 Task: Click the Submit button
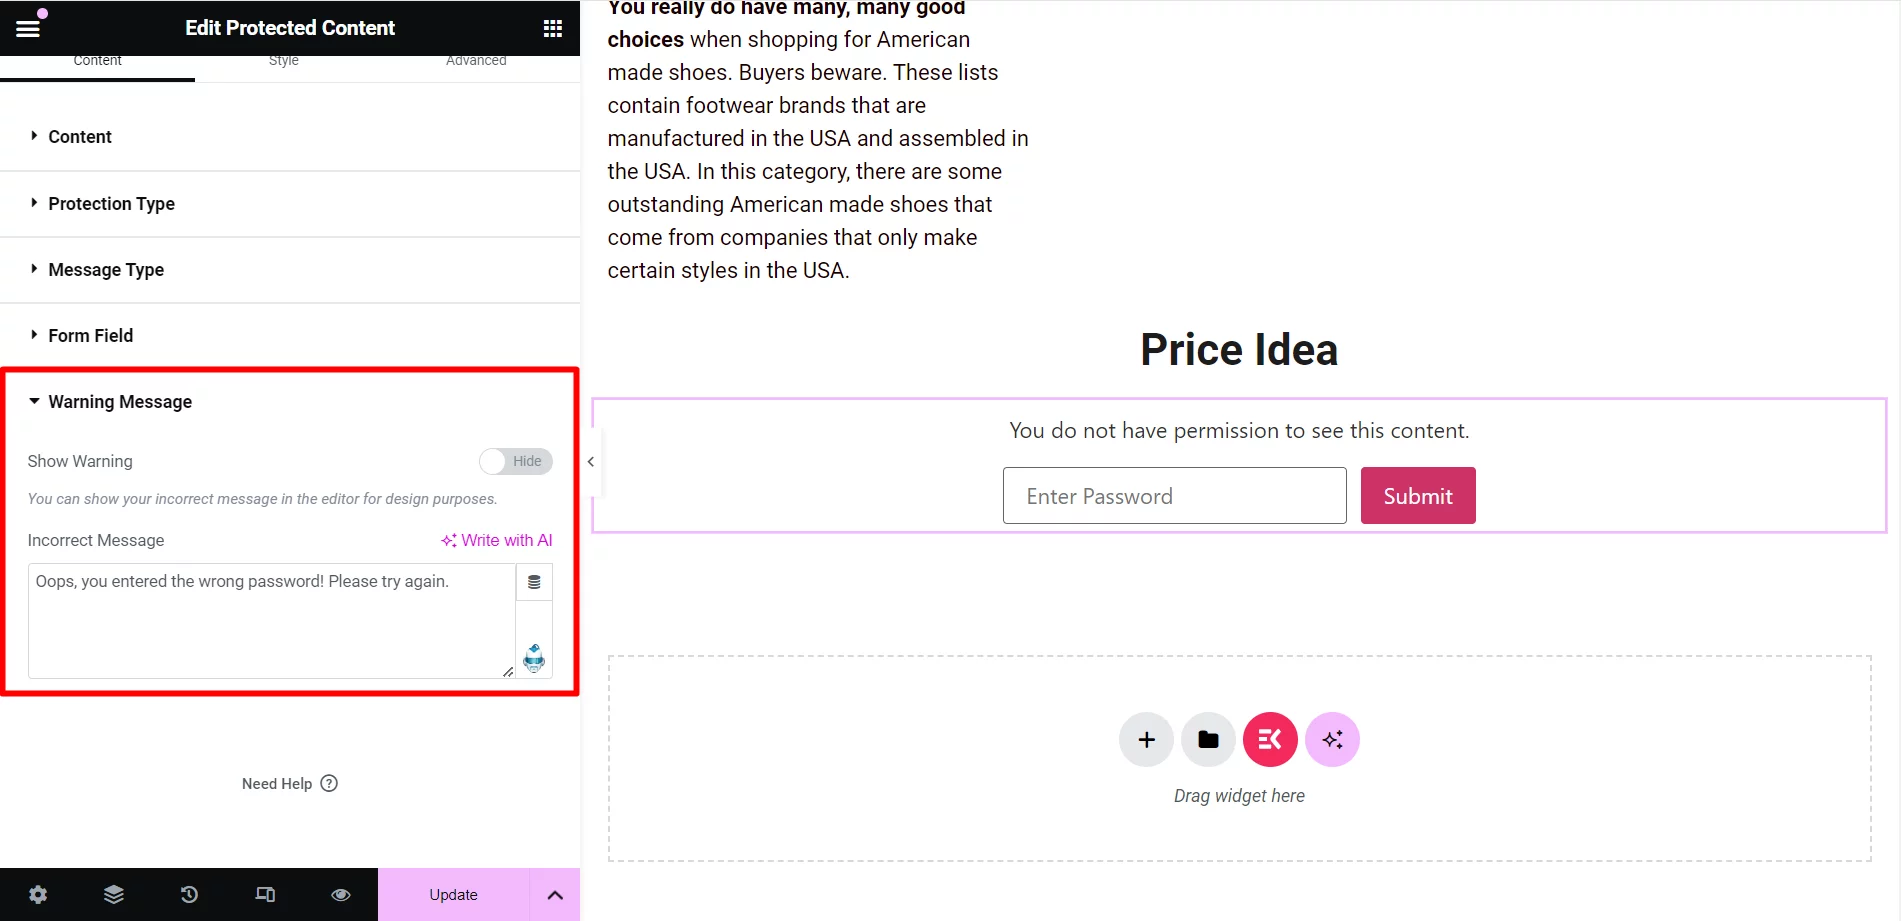click(x=1418, y=496)
